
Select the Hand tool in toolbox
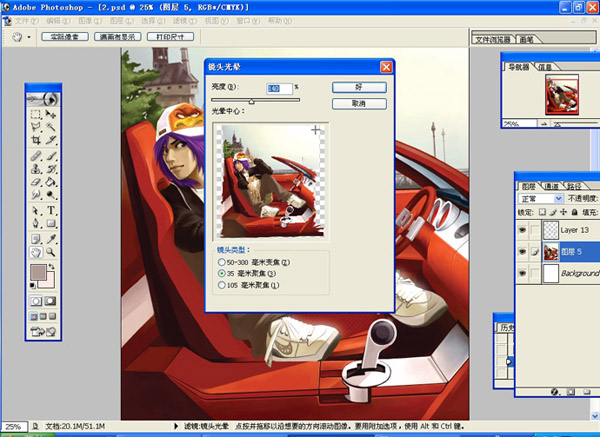tap(36, 252)
